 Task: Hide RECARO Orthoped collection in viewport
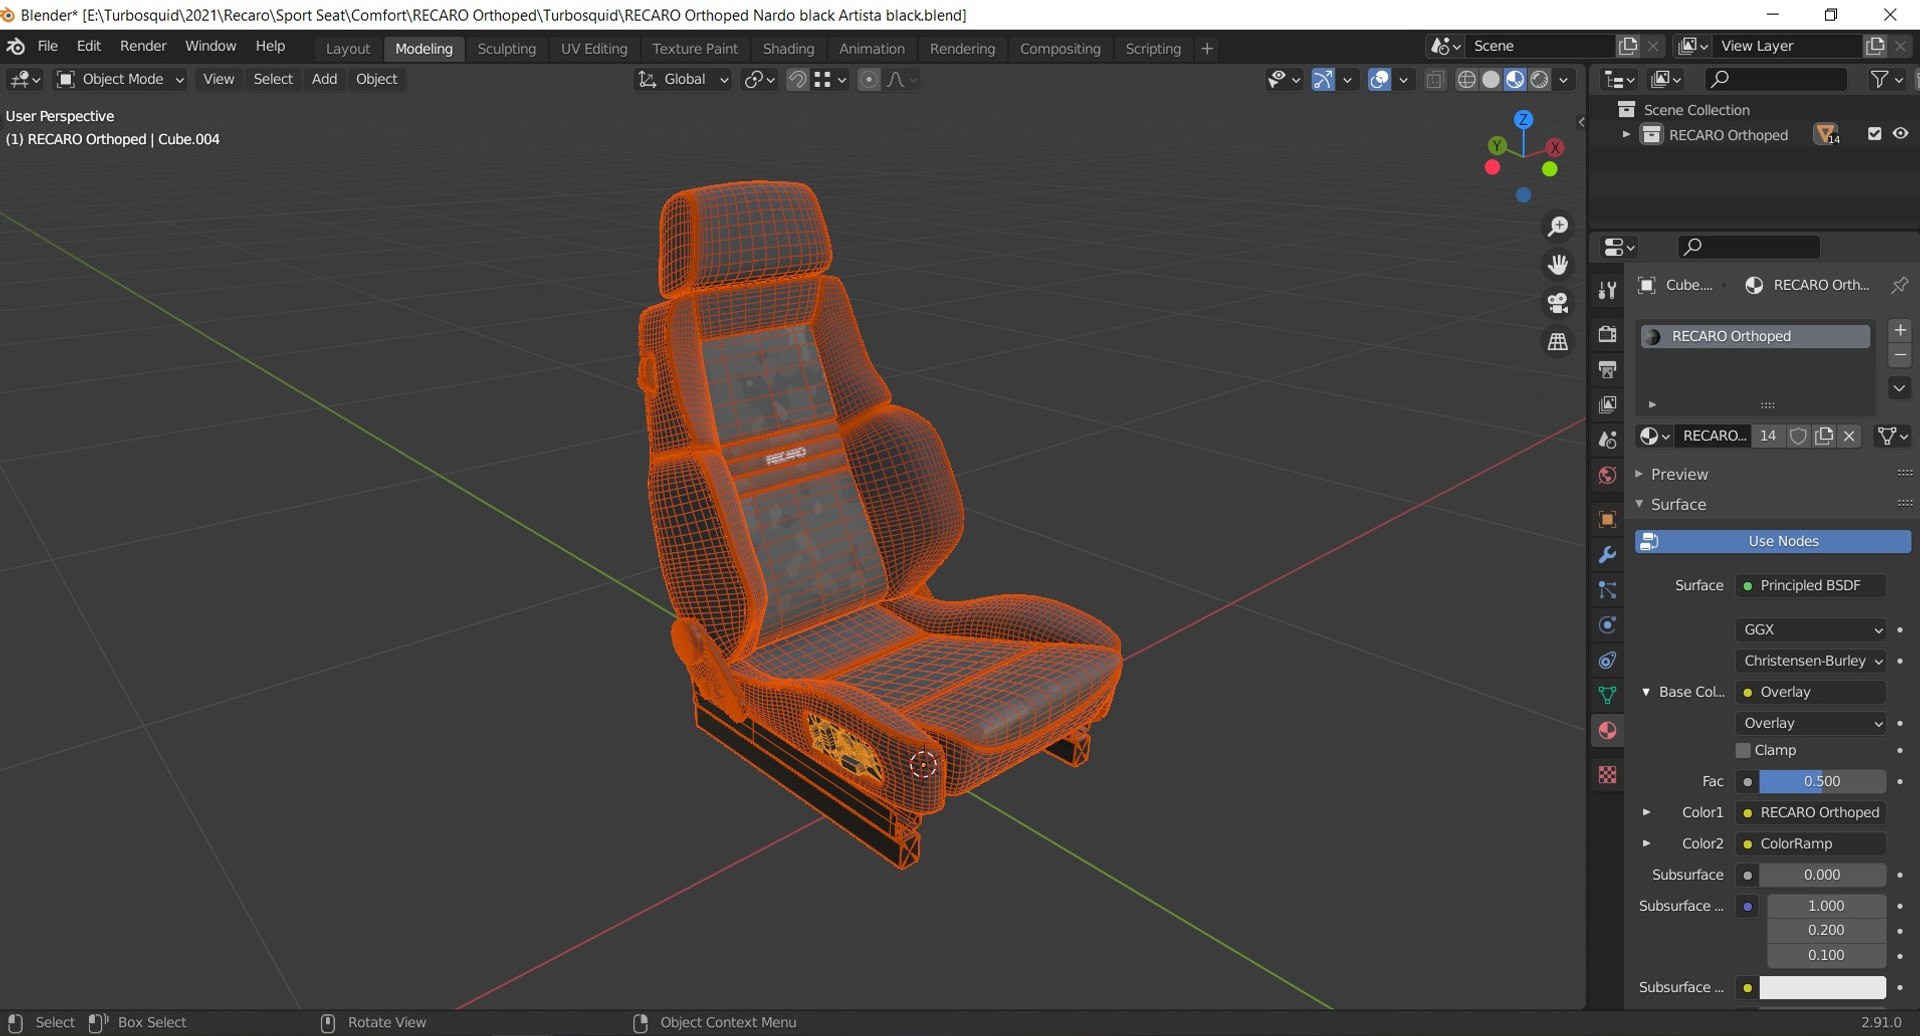[x=1900, y=134]
